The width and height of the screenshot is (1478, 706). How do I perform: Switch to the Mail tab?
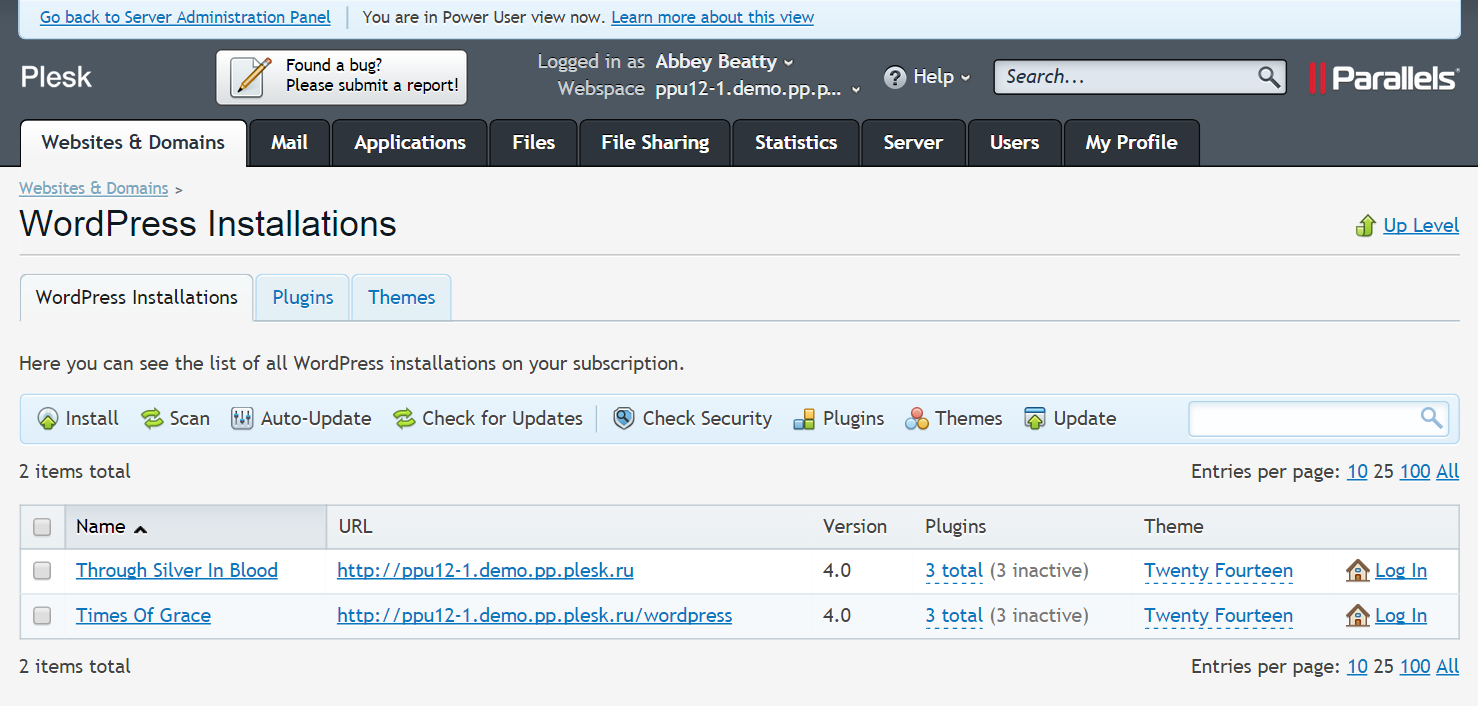[289, 143]
